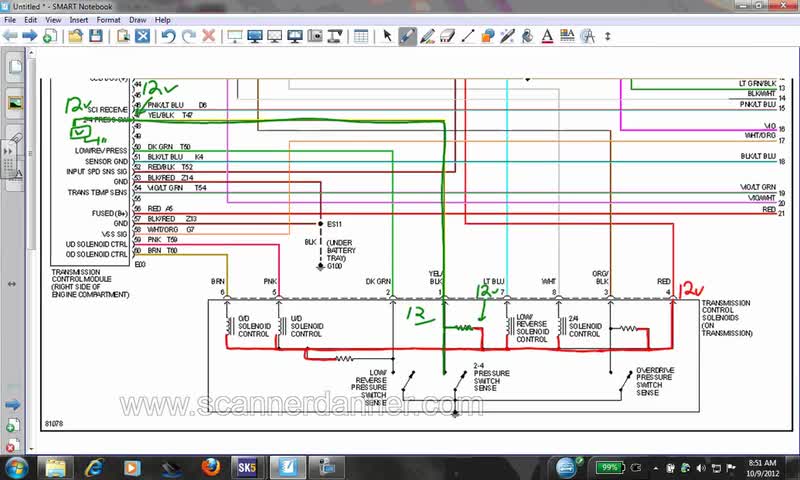The image size is (800, 480).
Task: Save the notebook with floppy disk icon
Action: pos(96,36)
